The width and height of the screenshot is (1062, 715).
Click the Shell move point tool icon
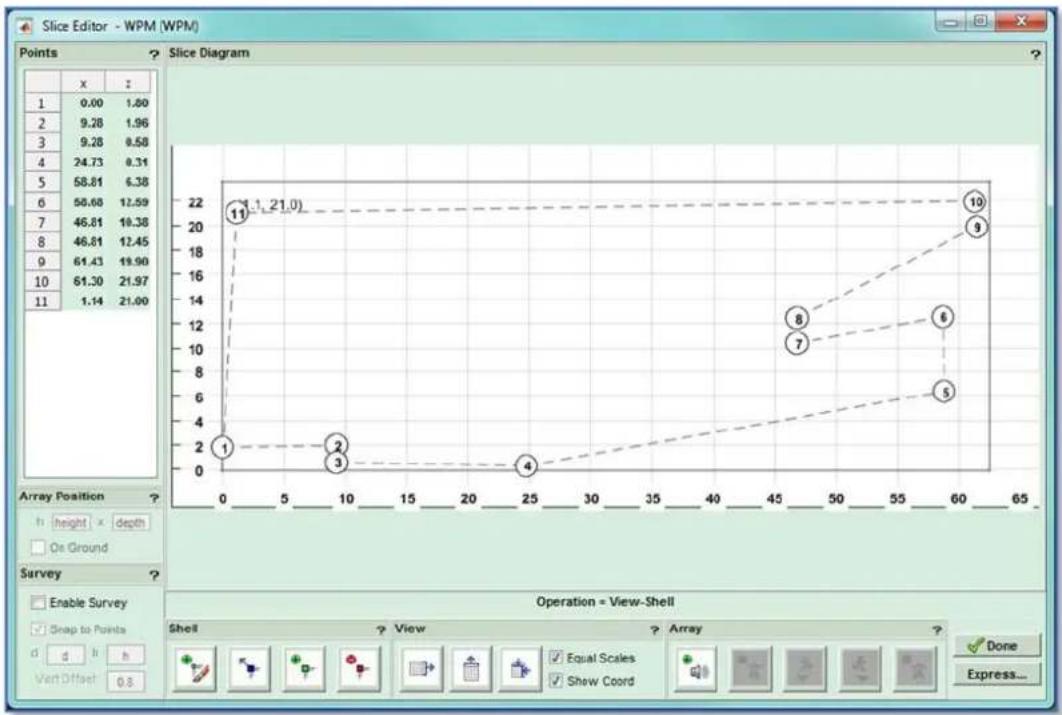(249, 669)
